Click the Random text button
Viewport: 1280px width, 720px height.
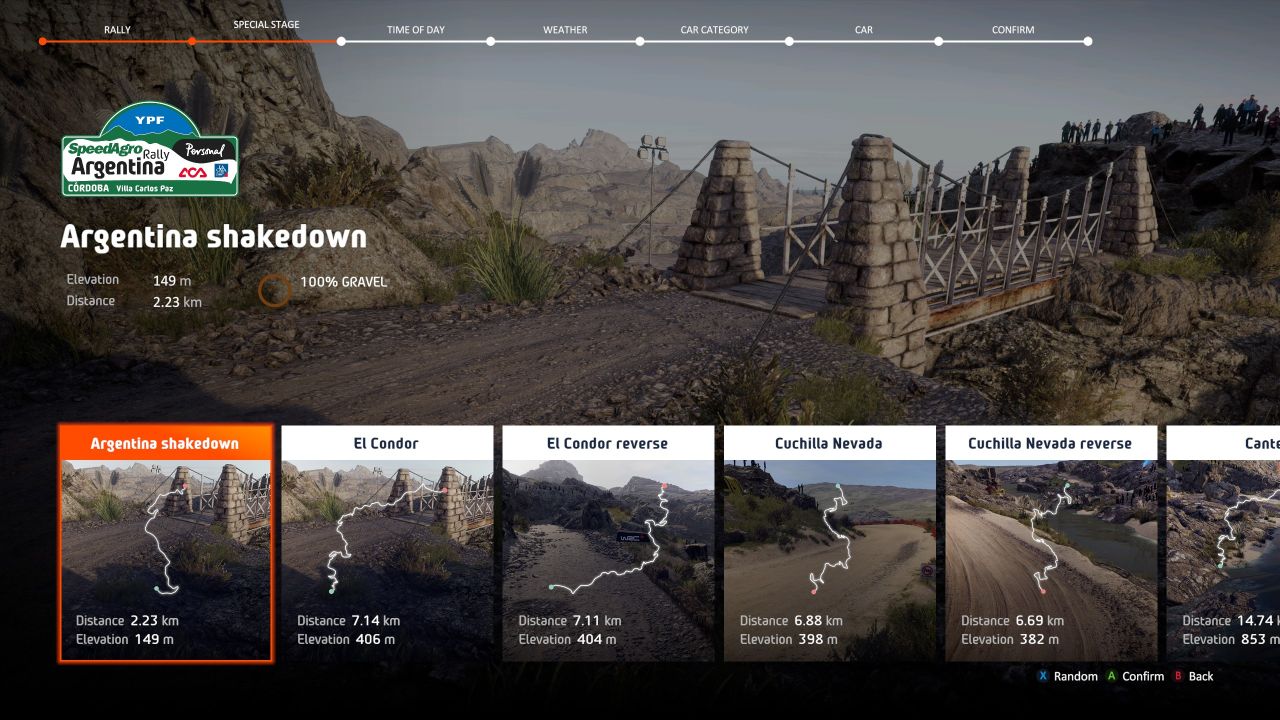click(x=1075, y=677)
